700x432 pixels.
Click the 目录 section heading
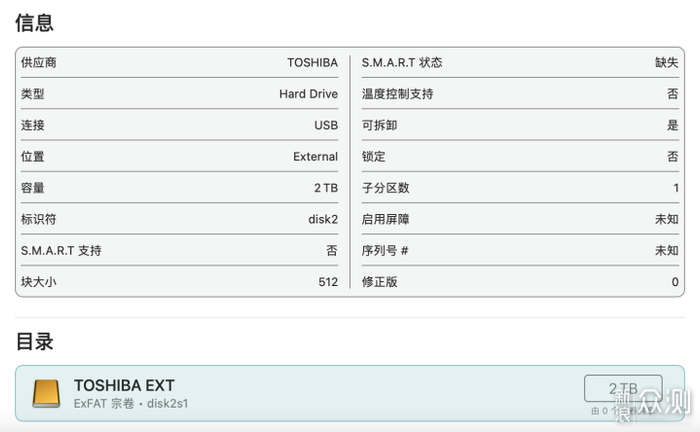tap(35, 342)
